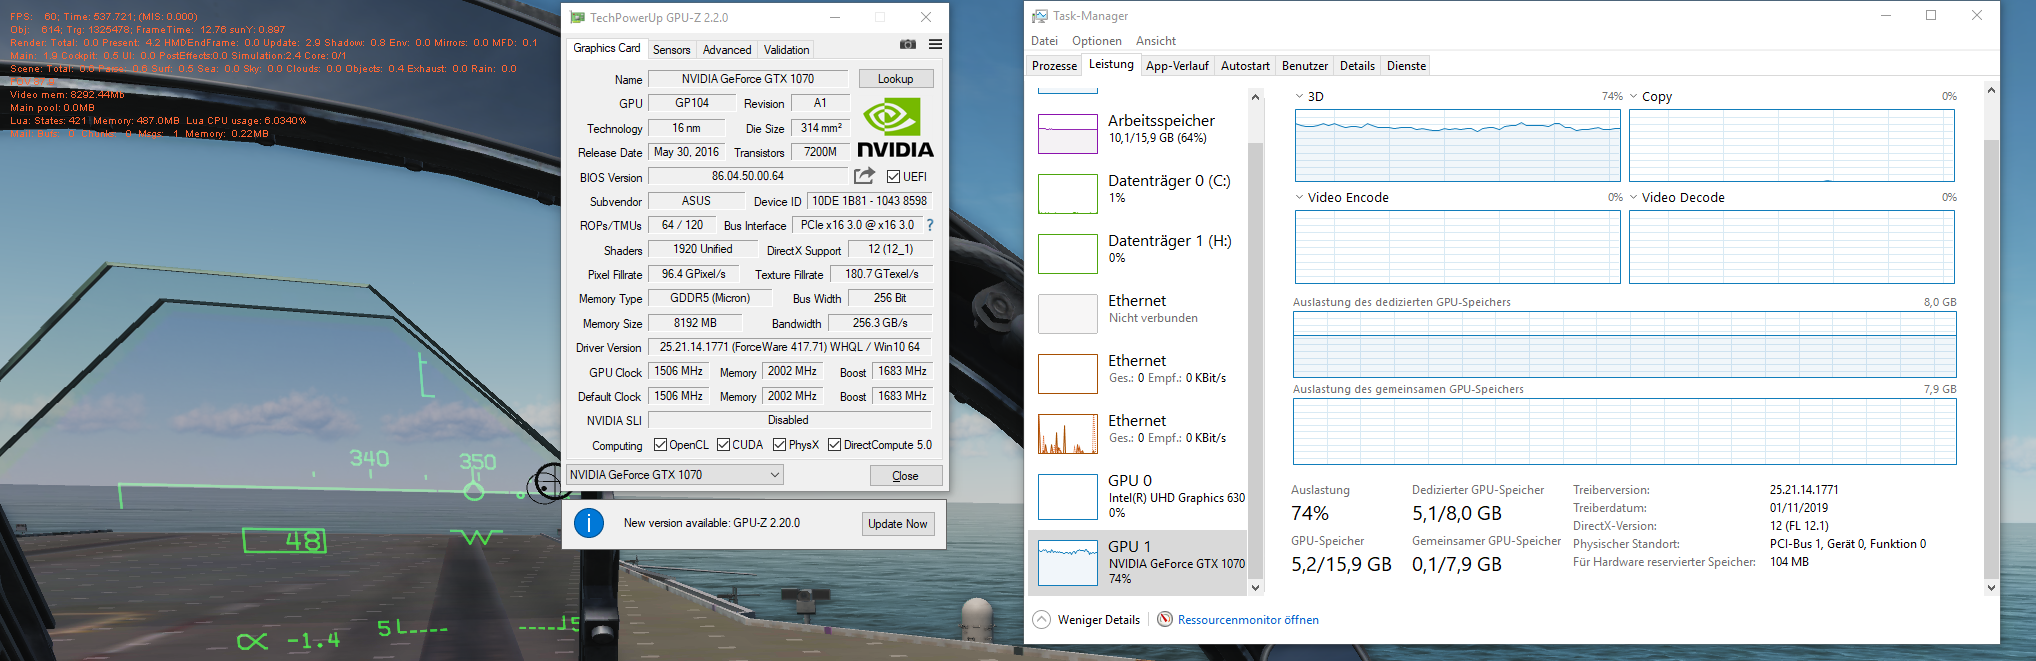Click the BIOS Version field
This screenshot has height=661, width=2036.
click(x=748, y=176)
